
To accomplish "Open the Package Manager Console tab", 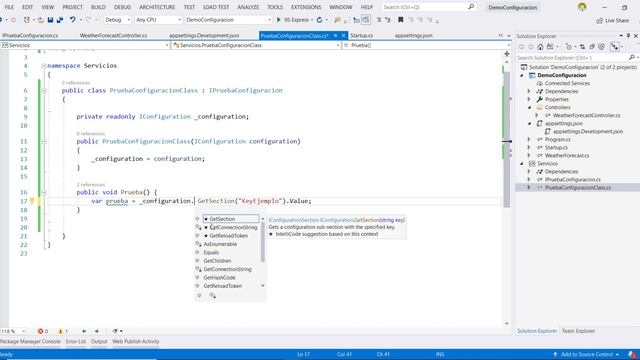I will tap(30, 342).
